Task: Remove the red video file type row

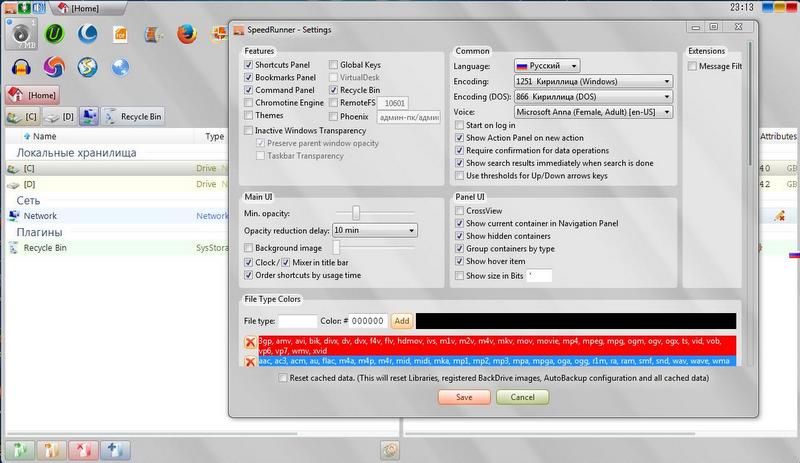Action: click(250, 342)
